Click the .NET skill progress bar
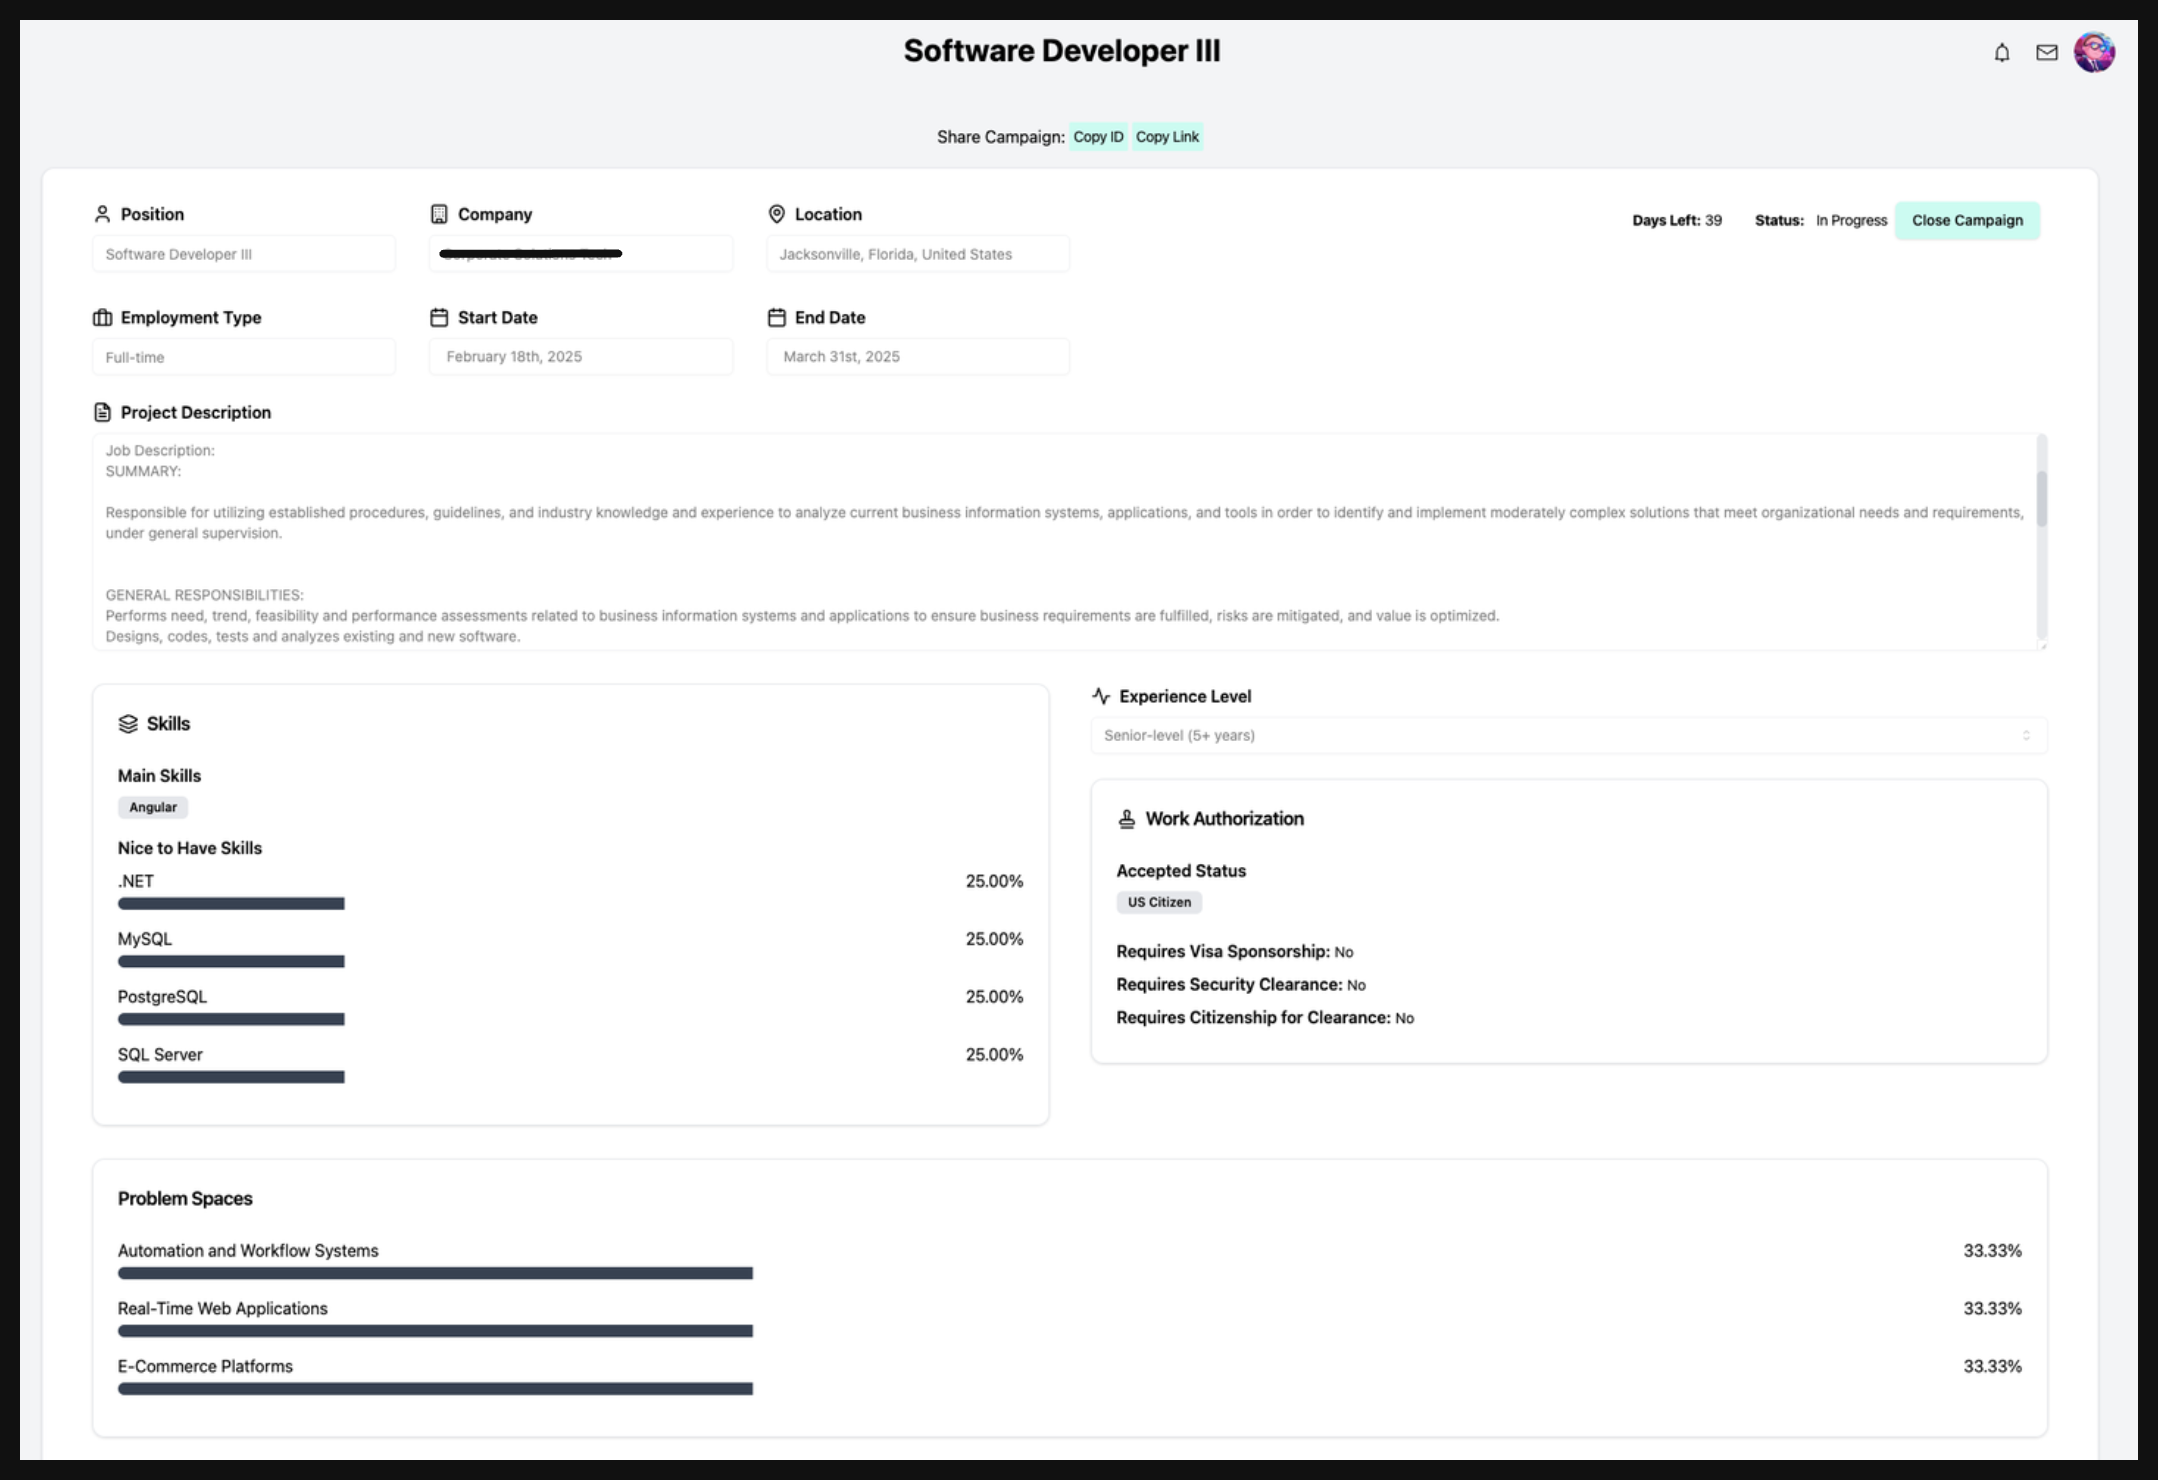The height and width of the screenshot is (1480, 2158). [231, 904]
